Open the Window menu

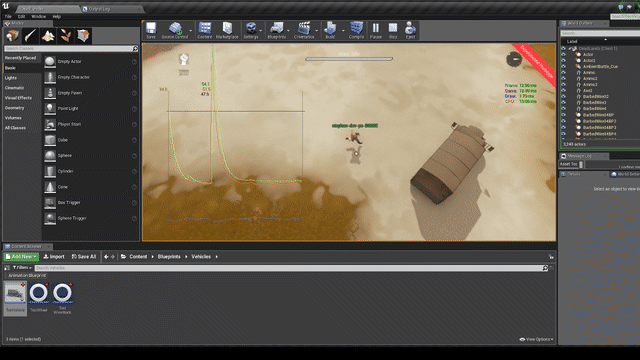(39, 16)
